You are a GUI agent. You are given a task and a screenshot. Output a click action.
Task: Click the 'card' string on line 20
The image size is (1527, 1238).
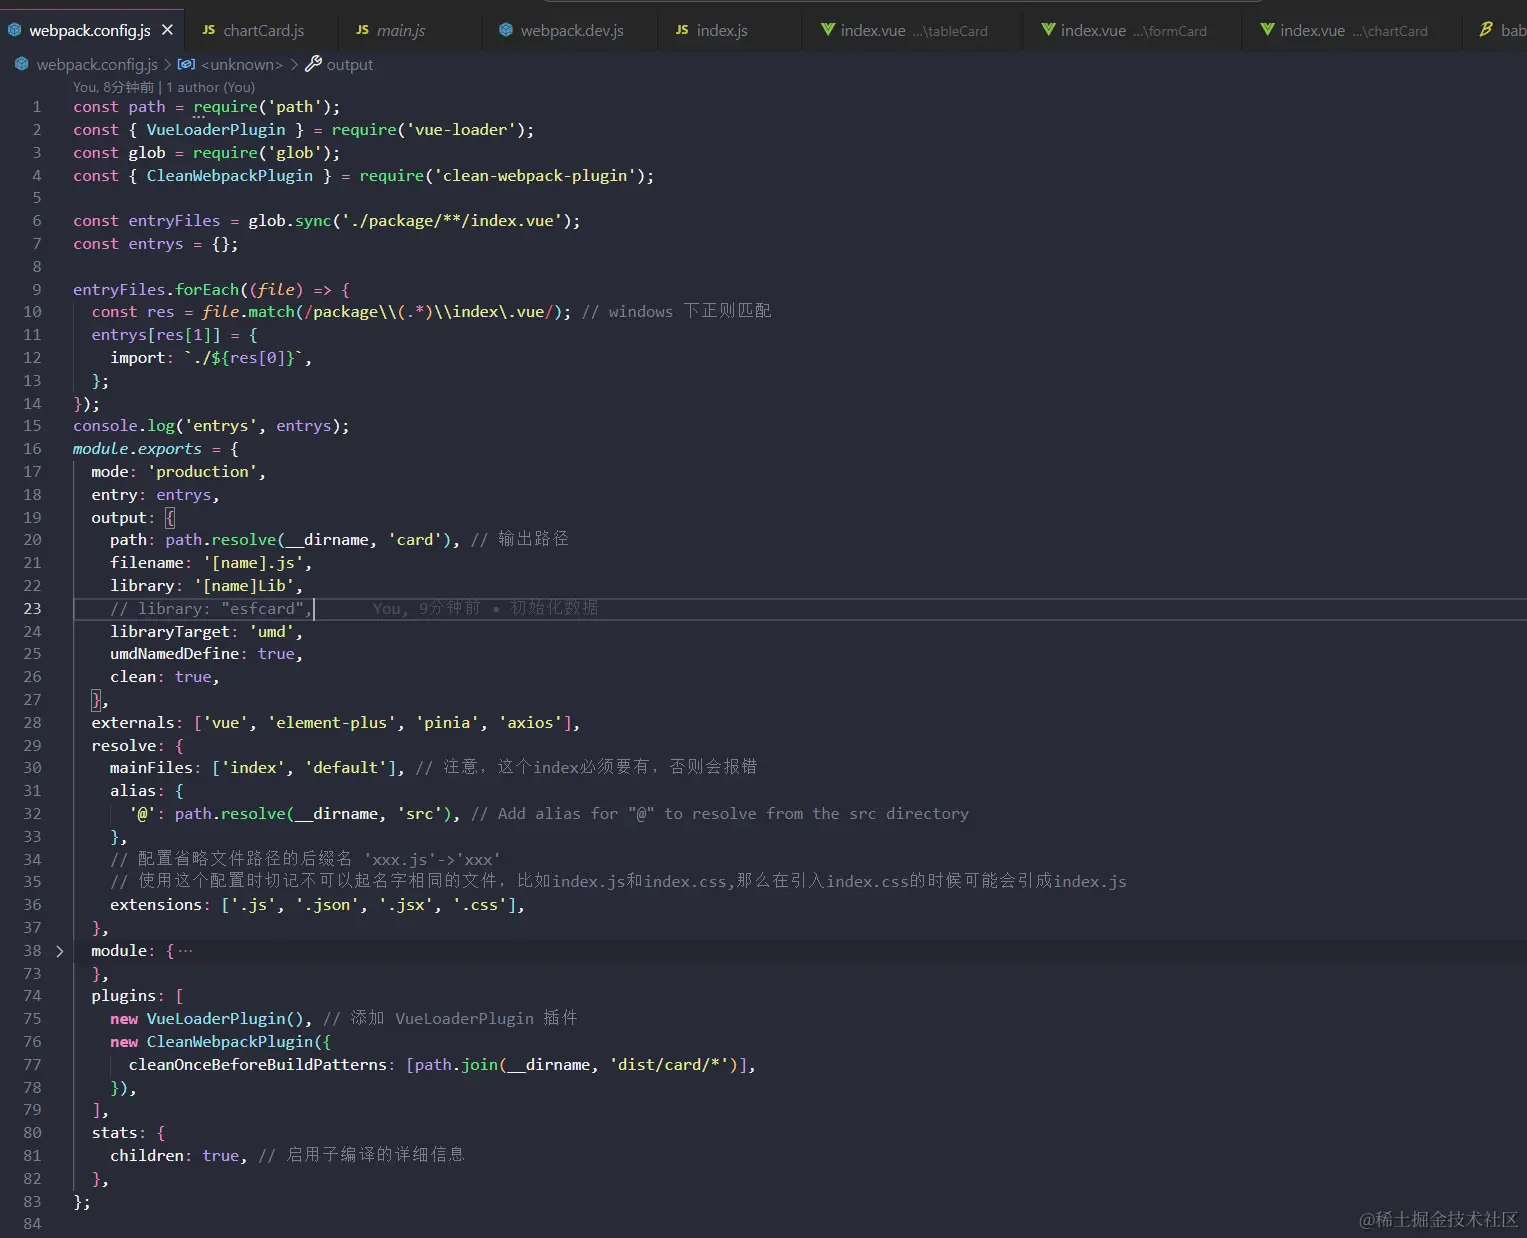click(415, 540)
